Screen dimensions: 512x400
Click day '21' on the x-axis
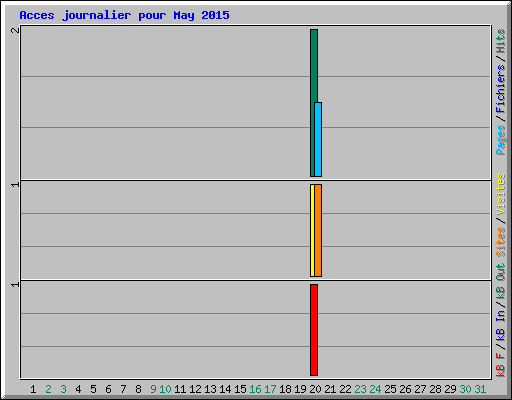coord(330,389)
